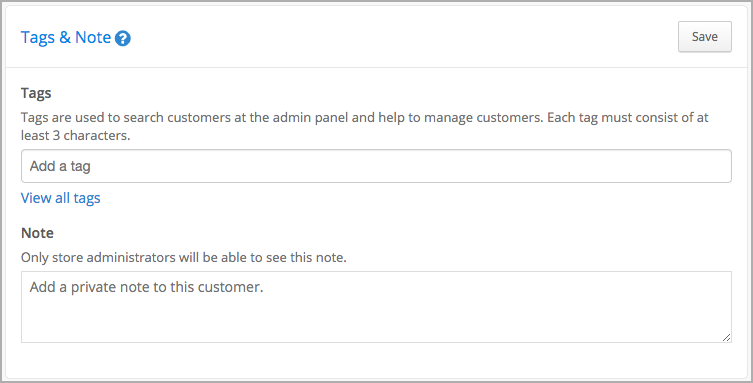Click into the private note text area
The image size is (753, 383).
pyautogui.click(x=376, y=307)
